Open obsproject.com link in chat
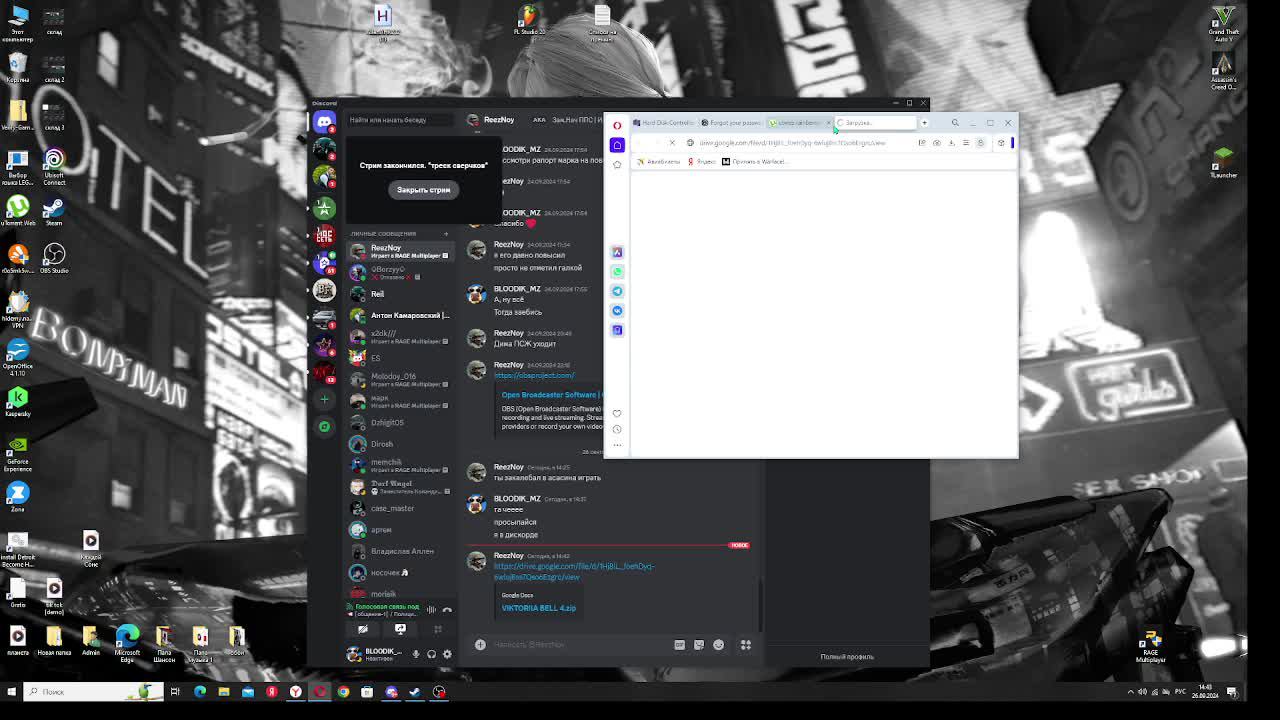This screenshot has width=1280, height=720. [534, 376]
